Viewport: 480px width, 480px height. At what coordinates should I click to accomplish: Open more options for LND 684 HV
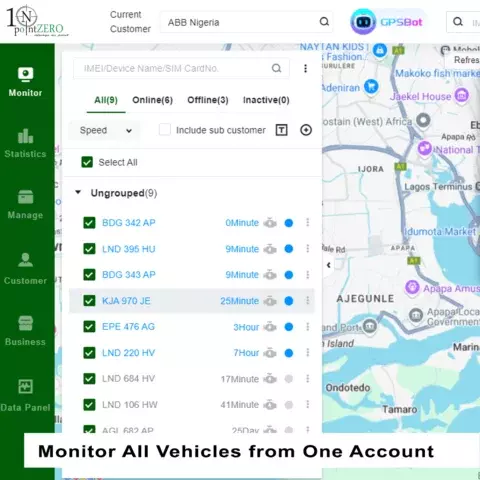(308, 379)
